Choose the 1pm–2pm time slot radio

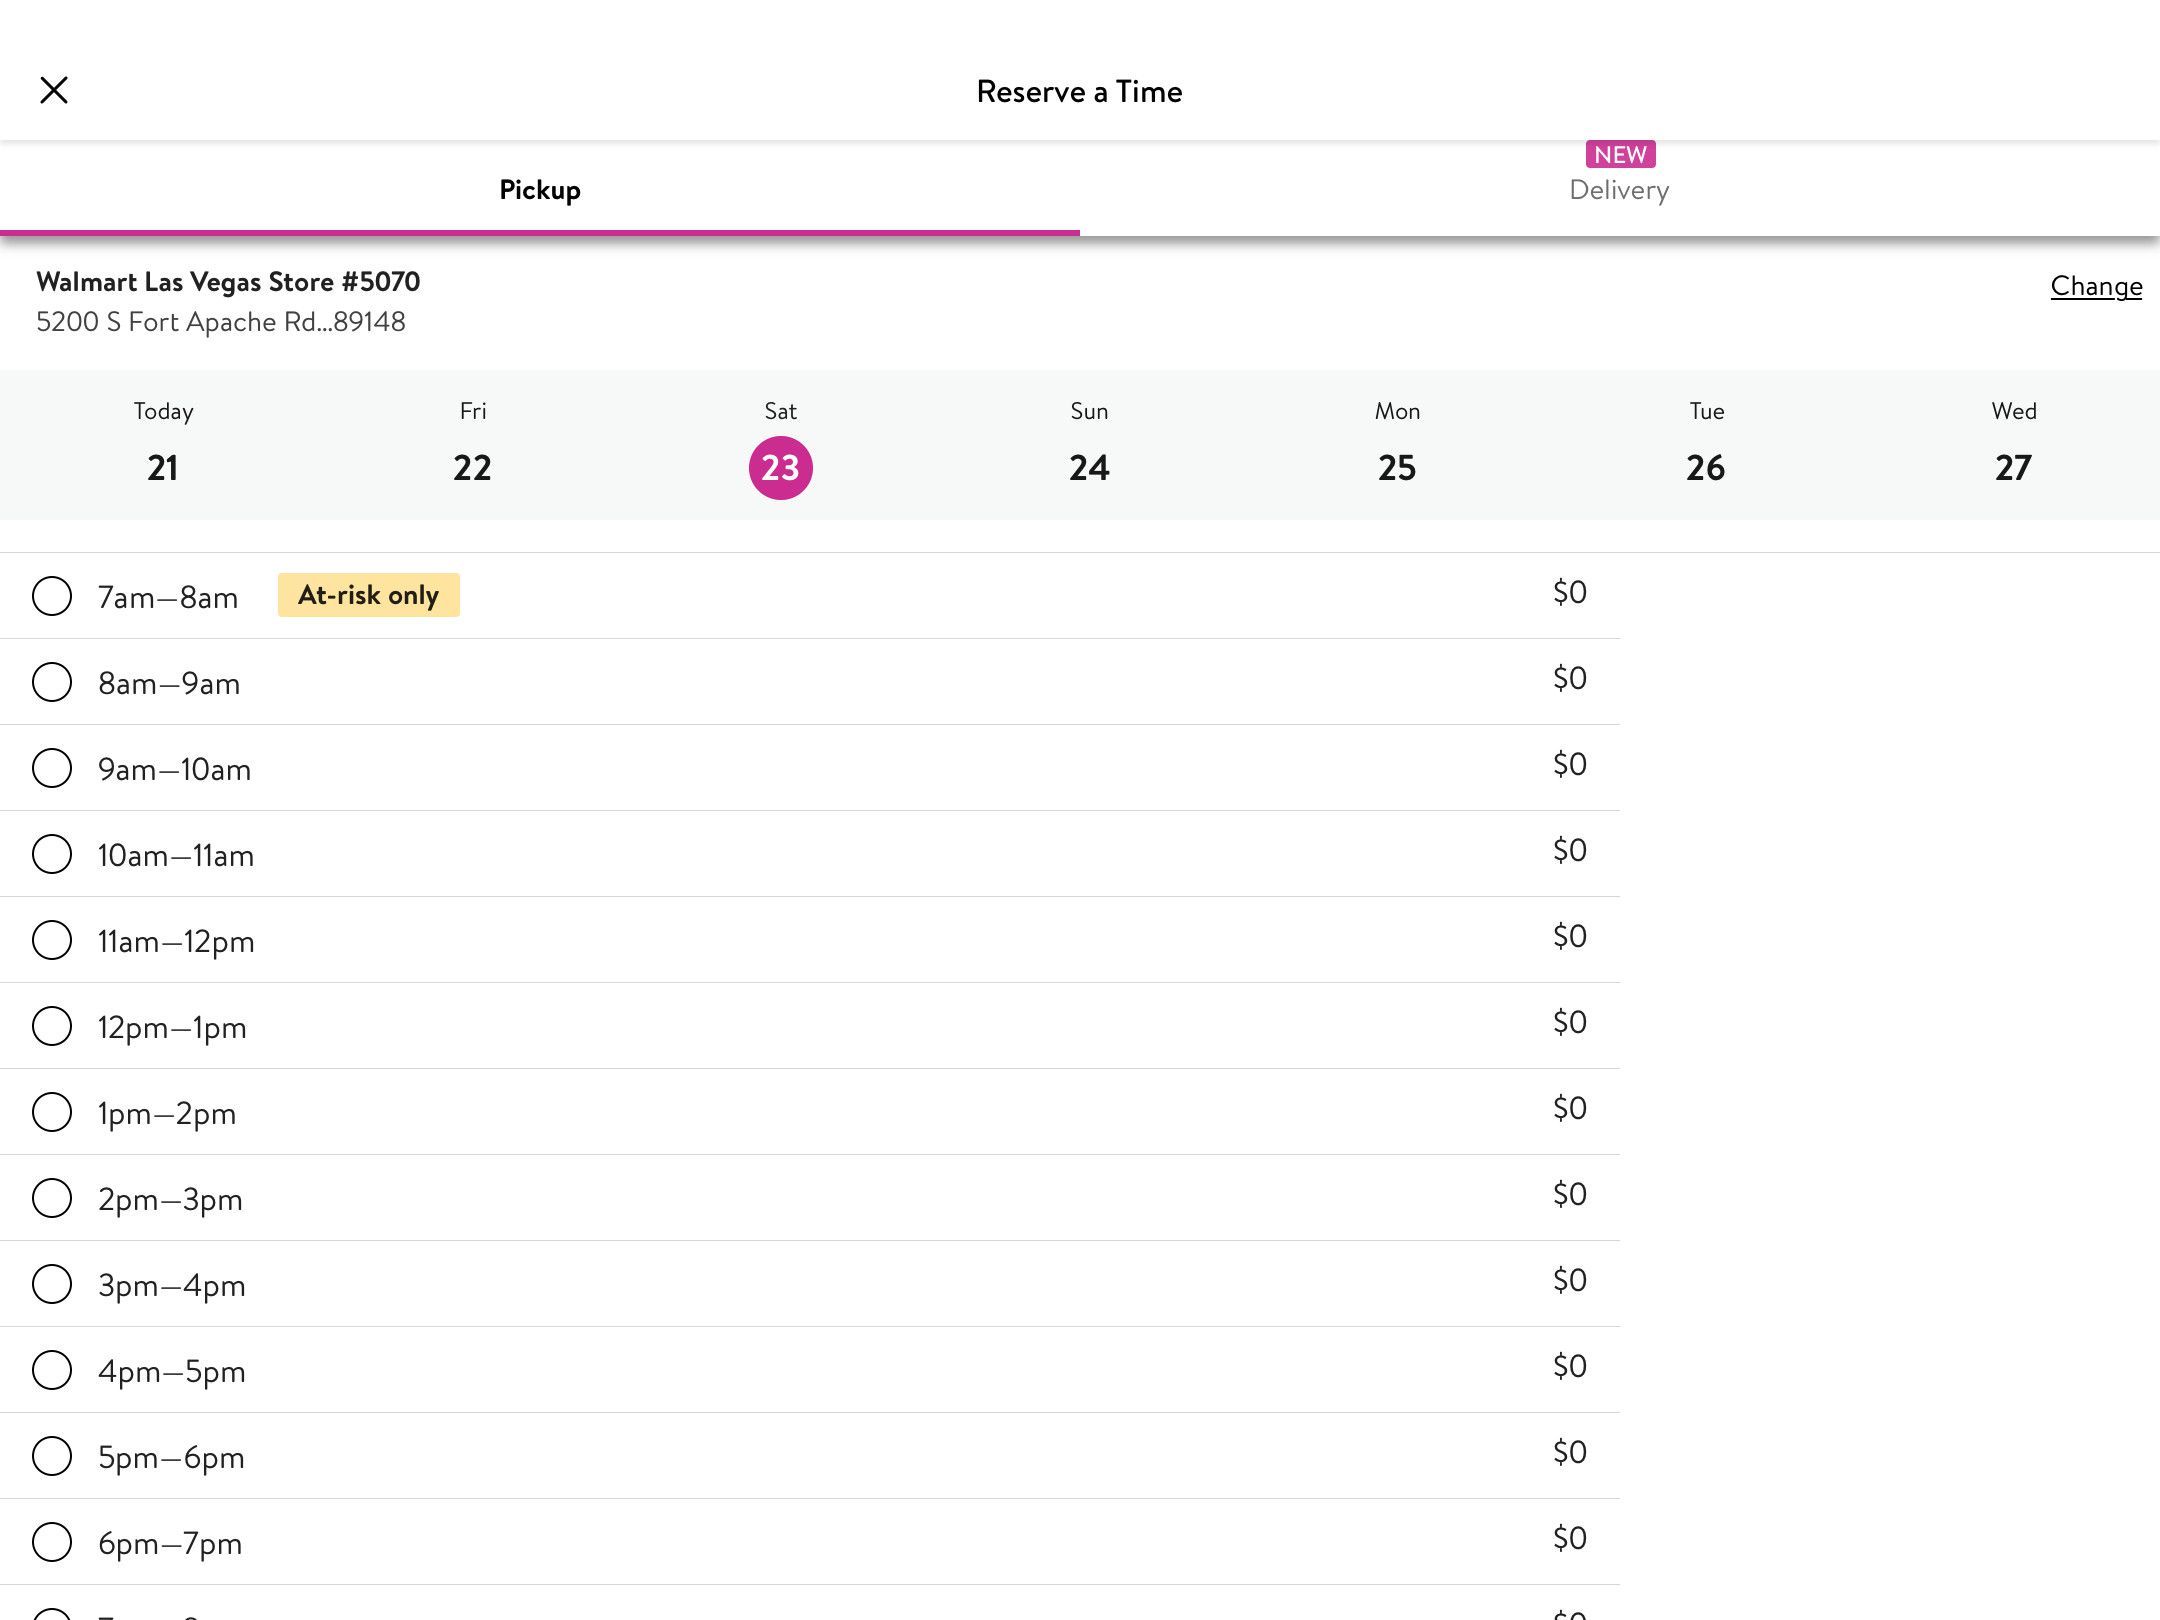pyautogui.click(x=52, y=1112)
